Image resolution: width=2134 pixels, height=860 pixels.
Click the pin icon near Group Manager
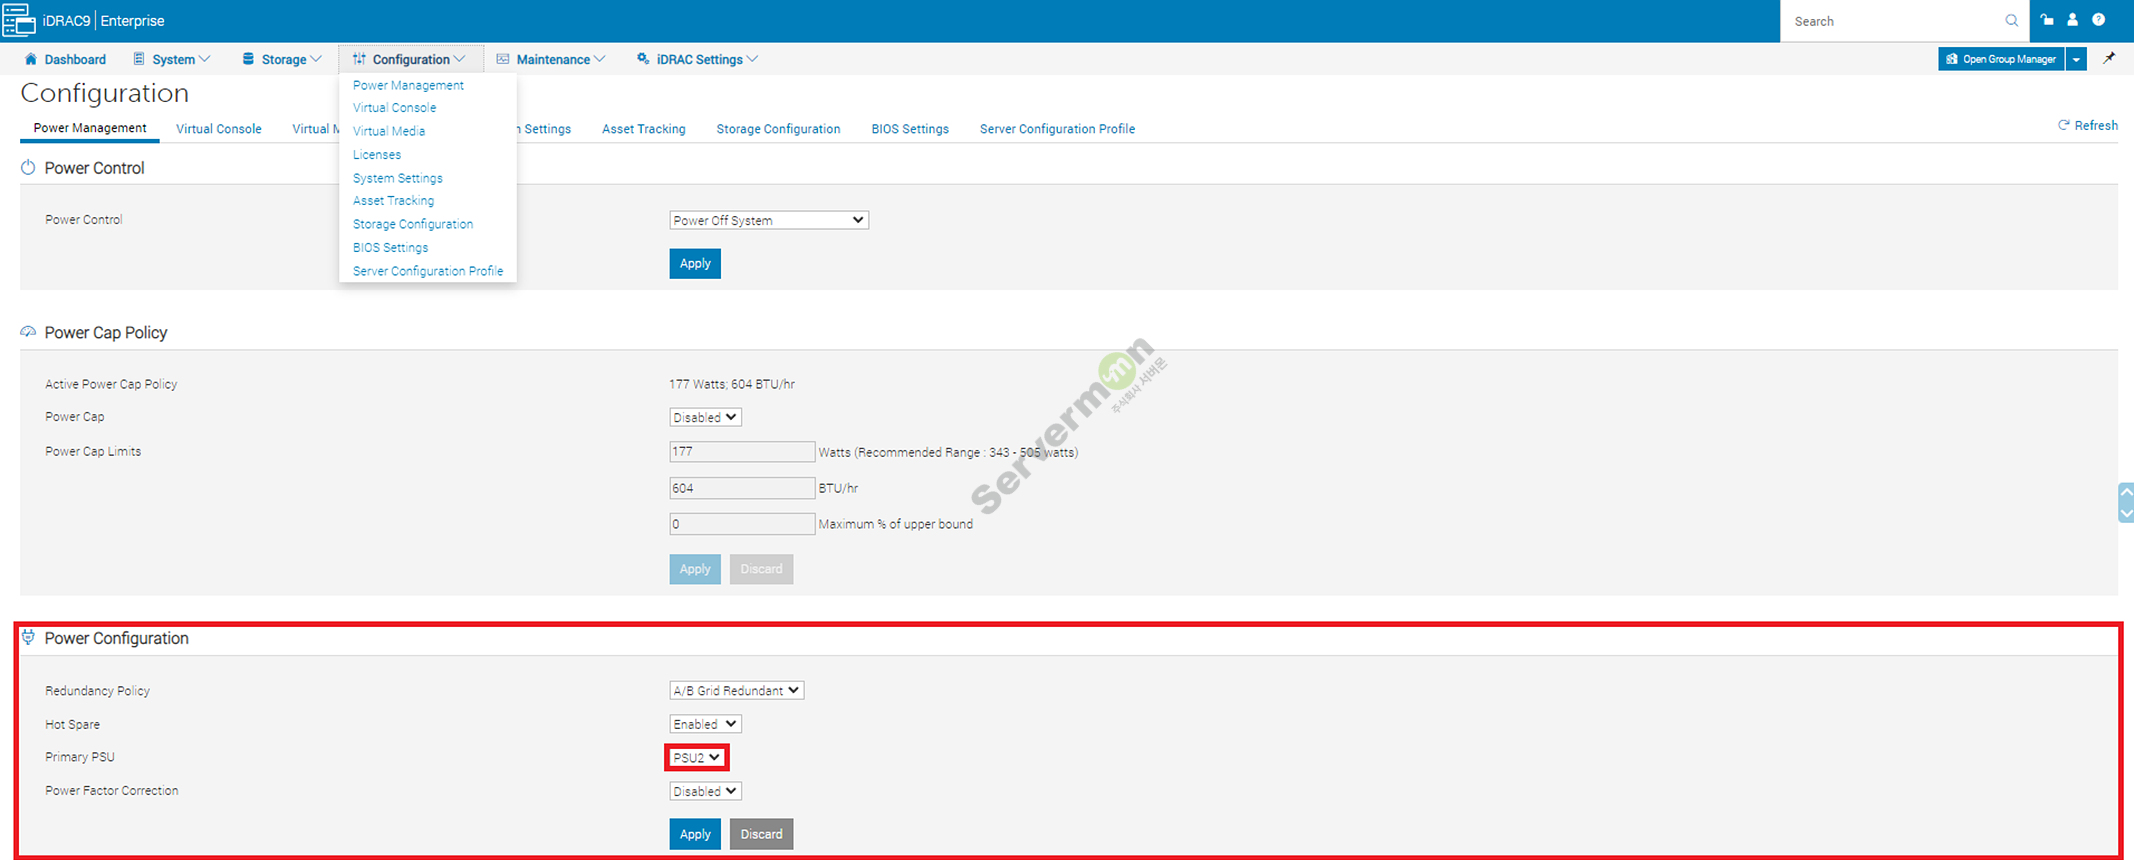(2109, 58)
